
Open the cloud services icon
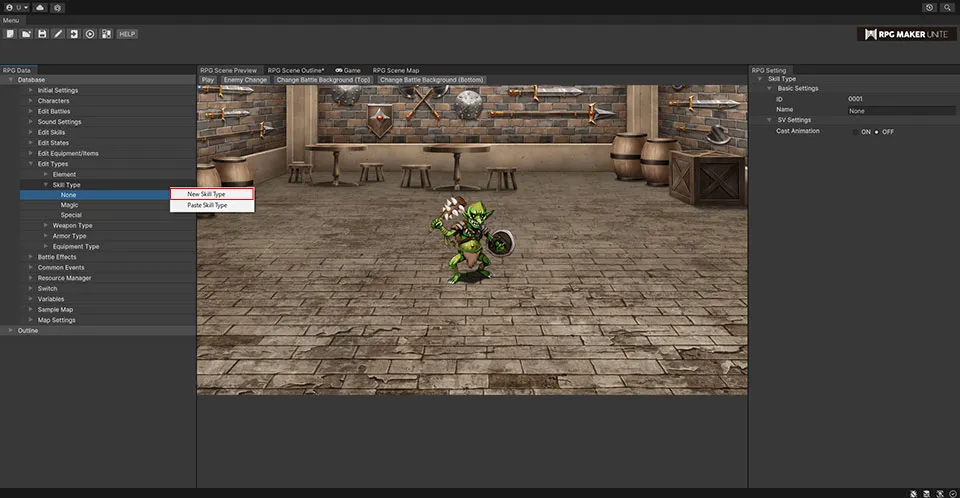39,7
